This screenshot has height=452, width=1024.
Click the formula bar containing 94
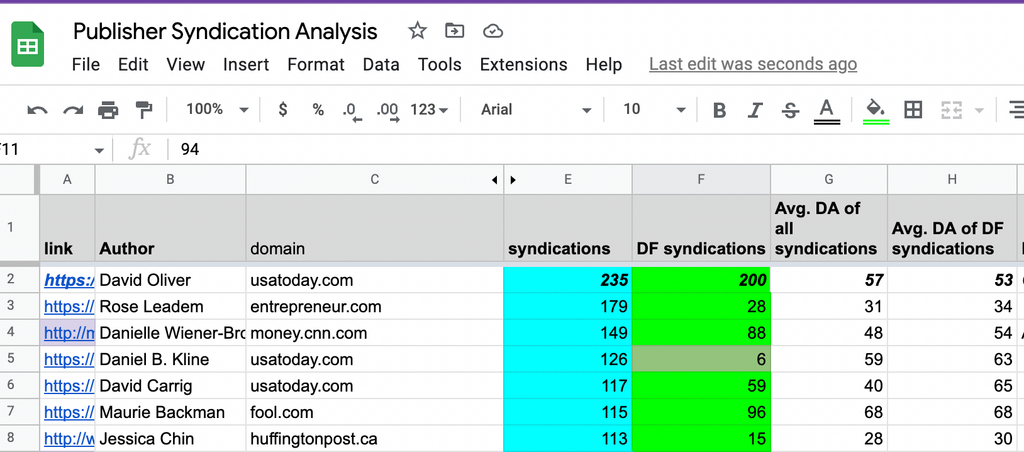point(500,149)
